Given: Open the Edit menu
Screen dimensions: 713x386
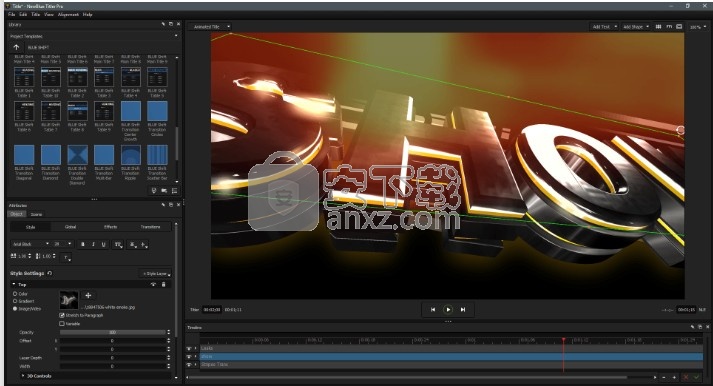Looking at the screenshot, I should coord(23,15).
